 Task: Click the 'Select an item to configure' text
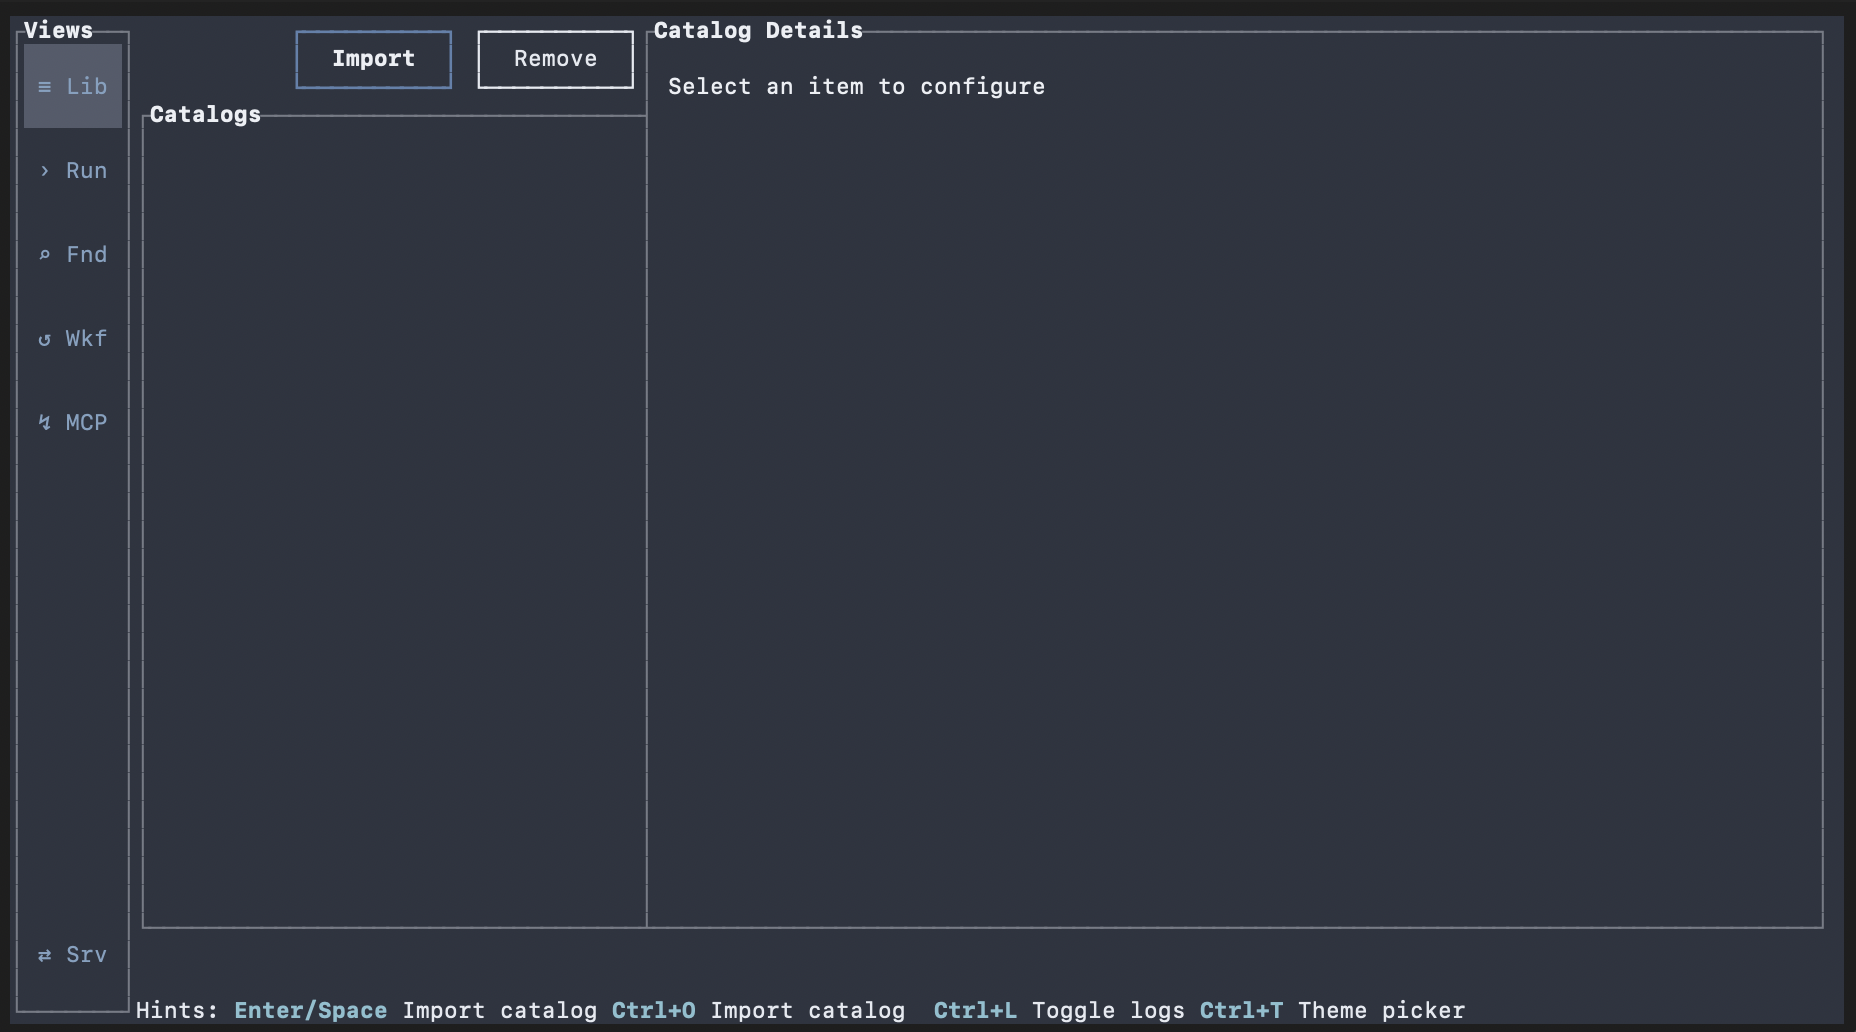(x=856, y=87)
